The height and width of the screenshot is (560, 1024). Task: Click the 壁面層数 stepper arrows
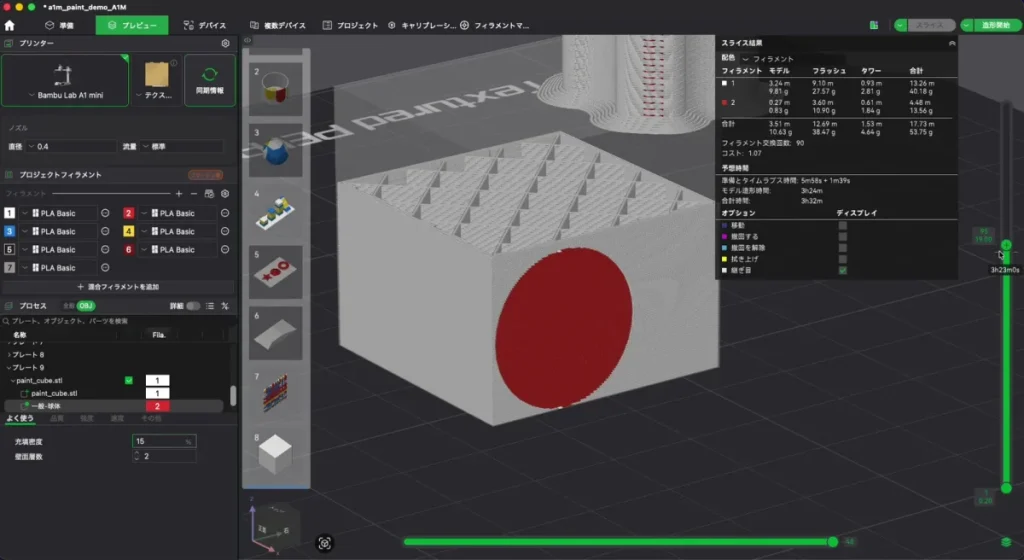136,457
